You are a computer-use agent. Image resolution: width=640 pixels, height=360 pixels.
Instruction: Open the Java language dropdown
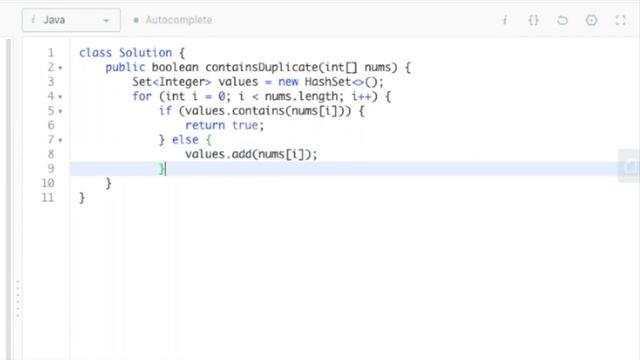tap(71, 20)
